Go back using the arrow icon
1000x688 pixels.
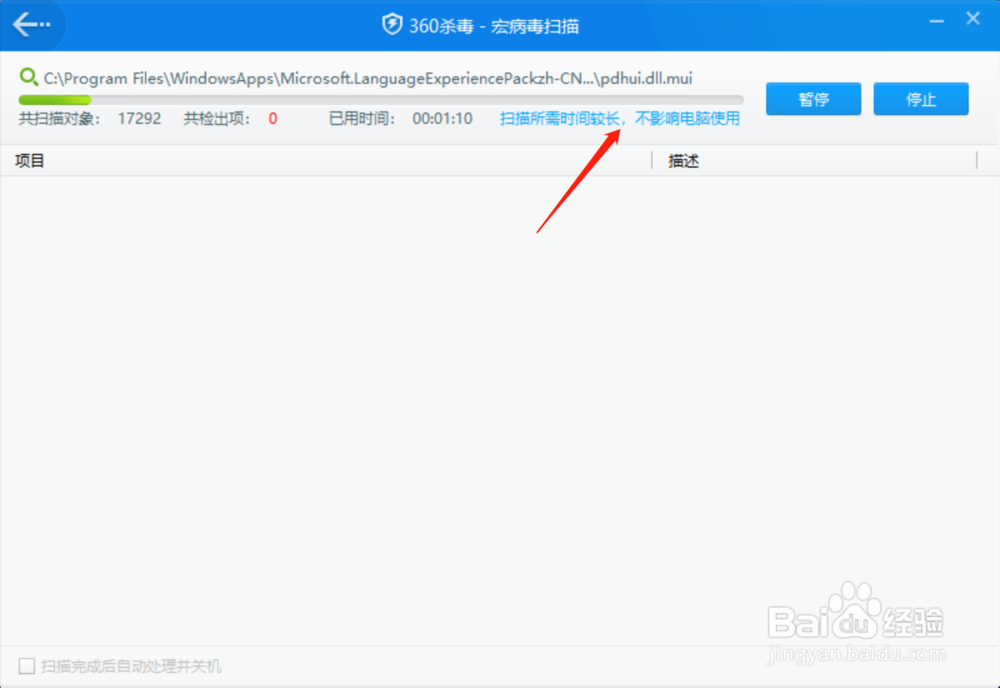click(x=31, y=25)
